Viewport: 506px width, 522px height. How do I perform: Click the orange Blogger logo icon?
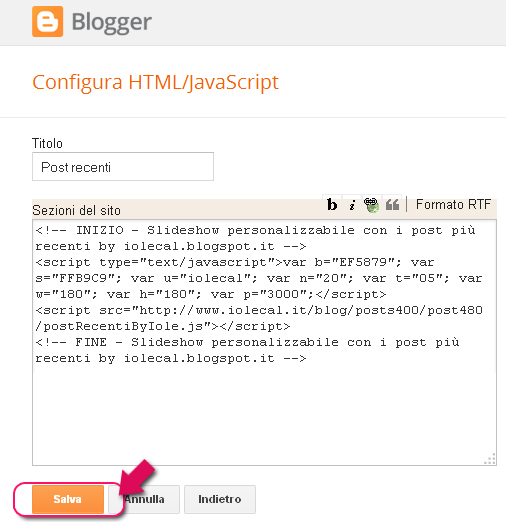point(47,21)
